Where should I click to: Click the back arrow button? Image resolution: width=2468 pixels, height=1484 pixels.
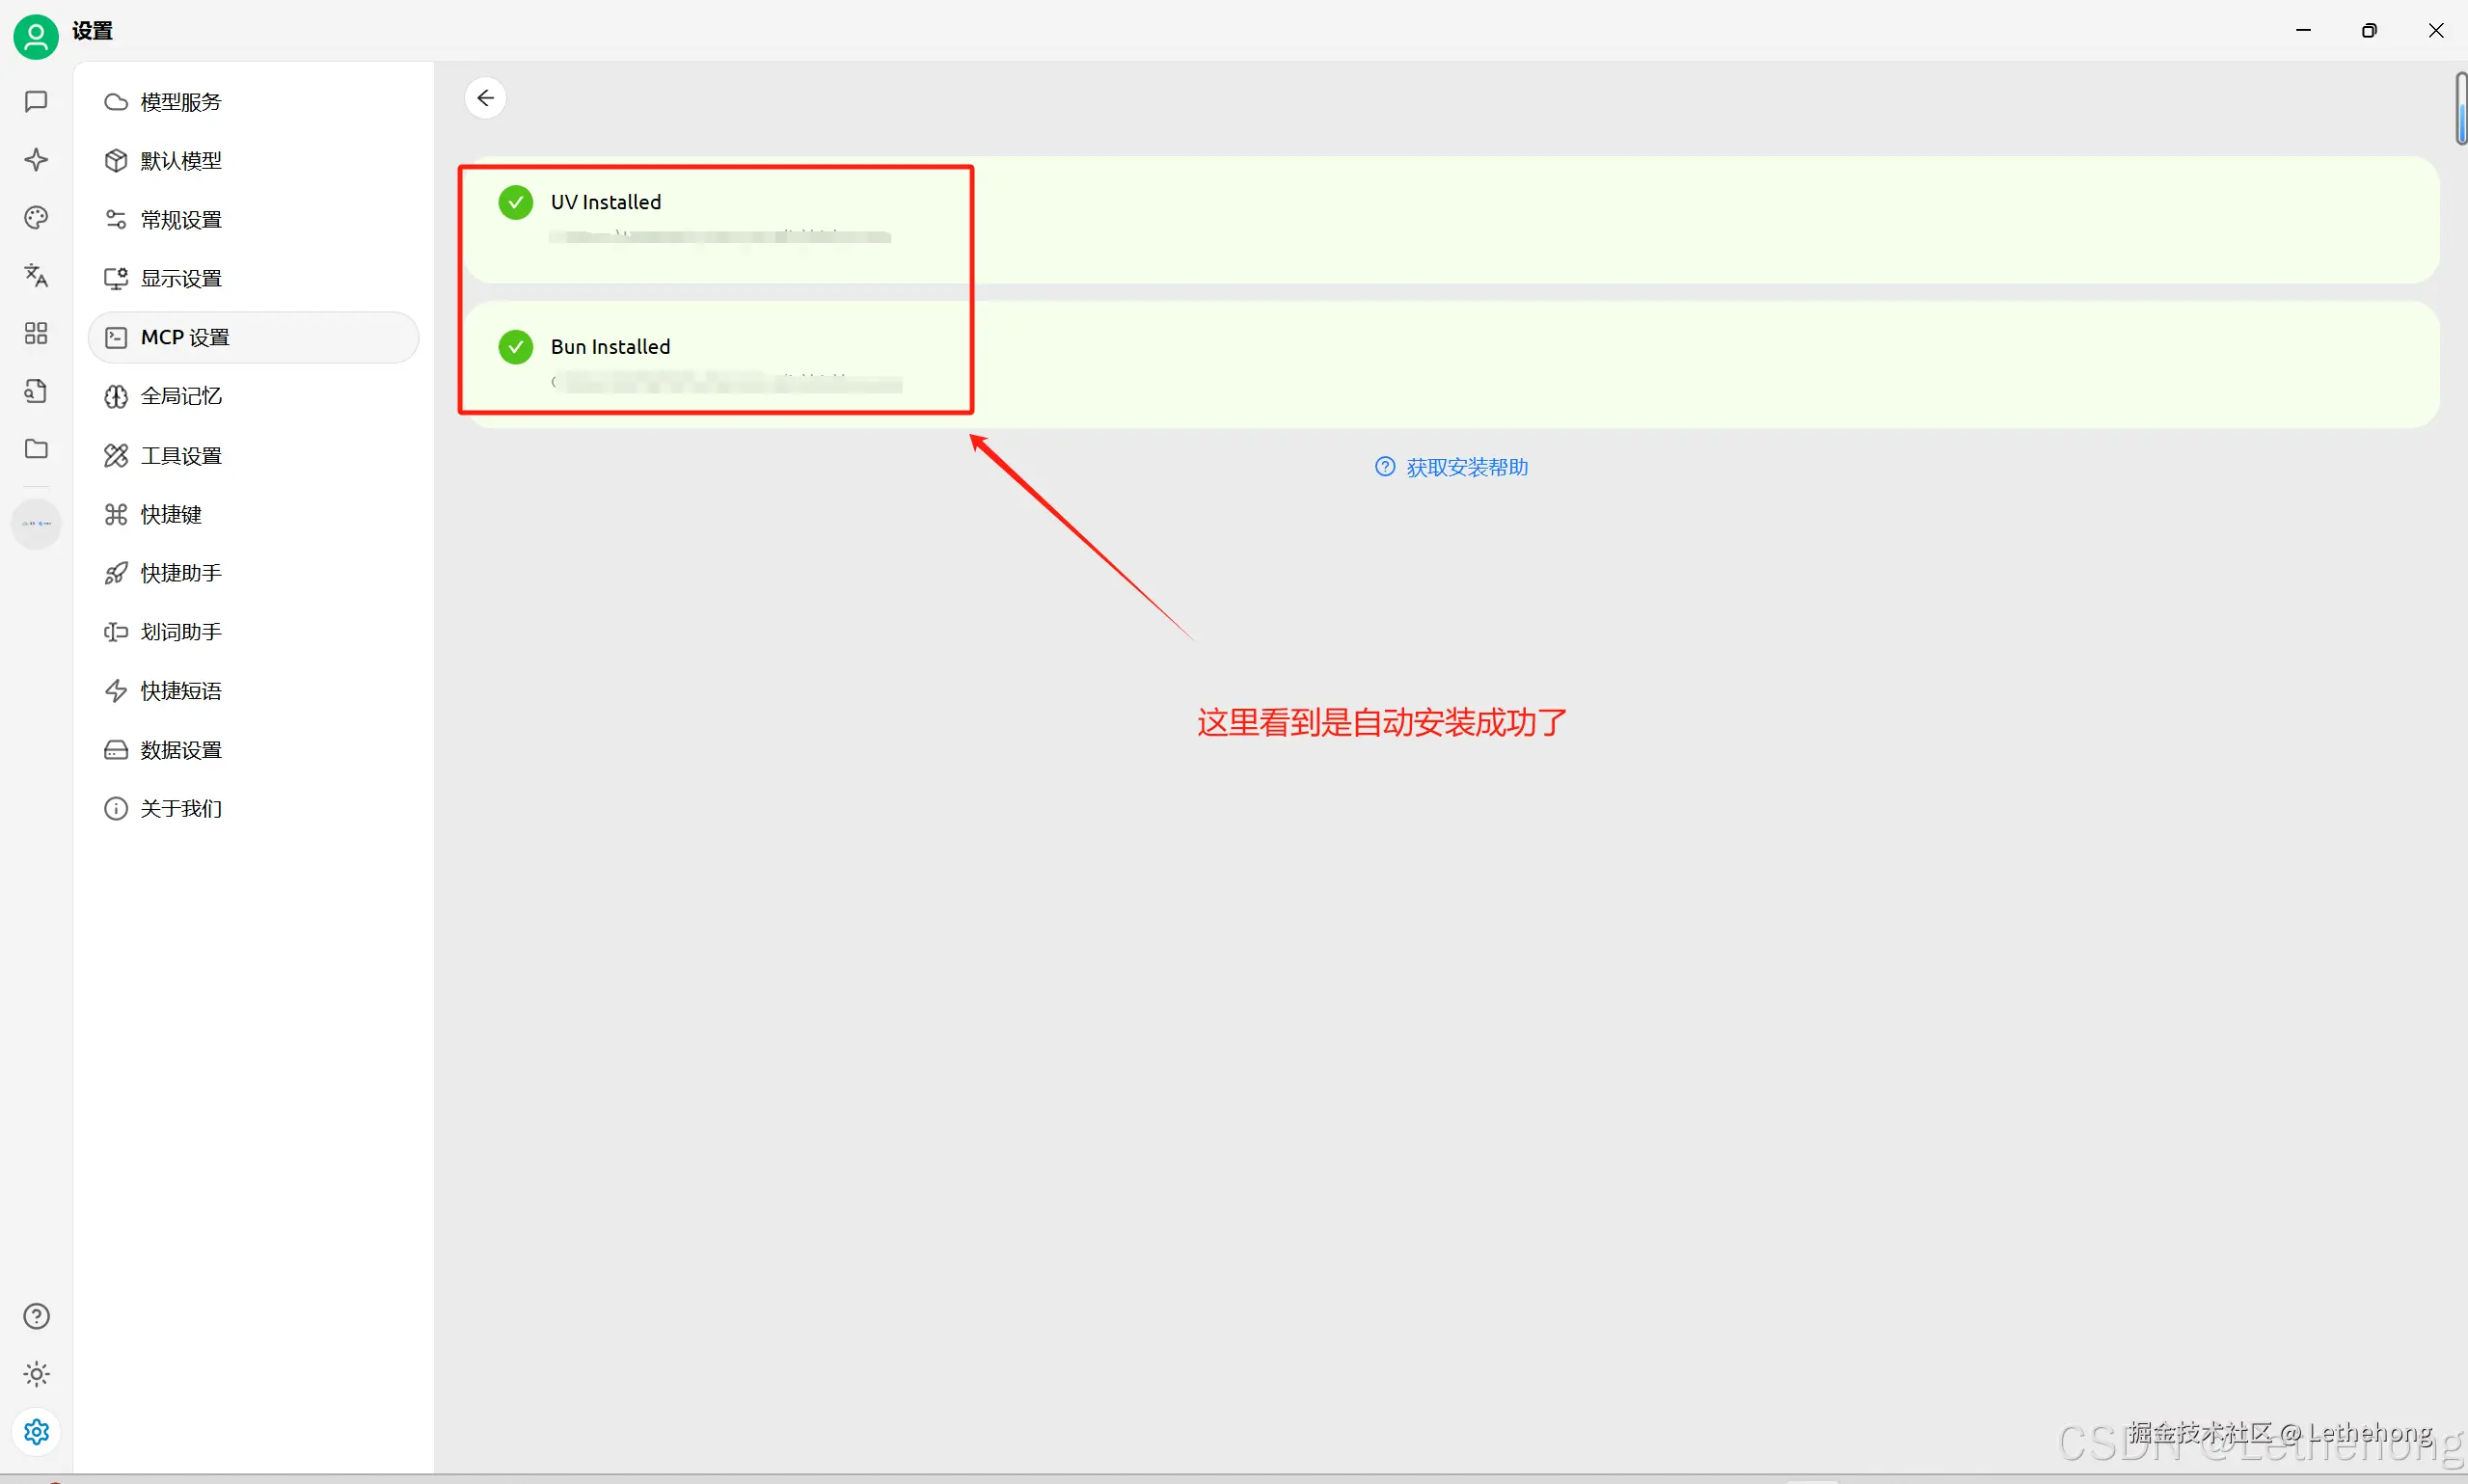[485, 98]
